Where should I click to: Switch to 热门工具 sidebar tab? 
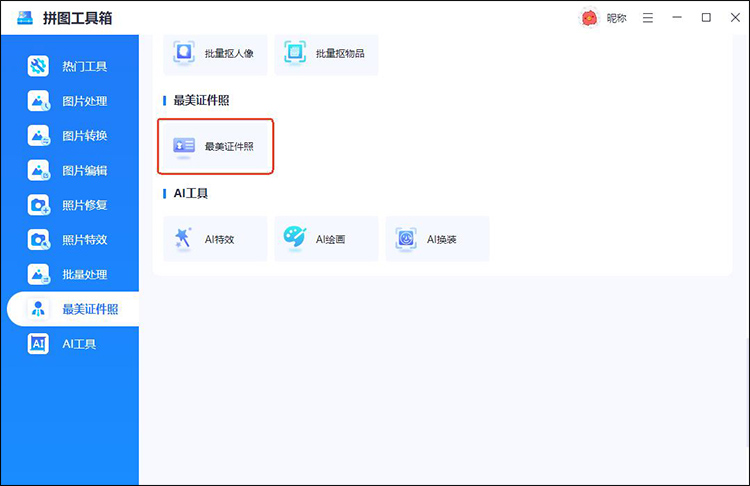(x=70, y=66)
